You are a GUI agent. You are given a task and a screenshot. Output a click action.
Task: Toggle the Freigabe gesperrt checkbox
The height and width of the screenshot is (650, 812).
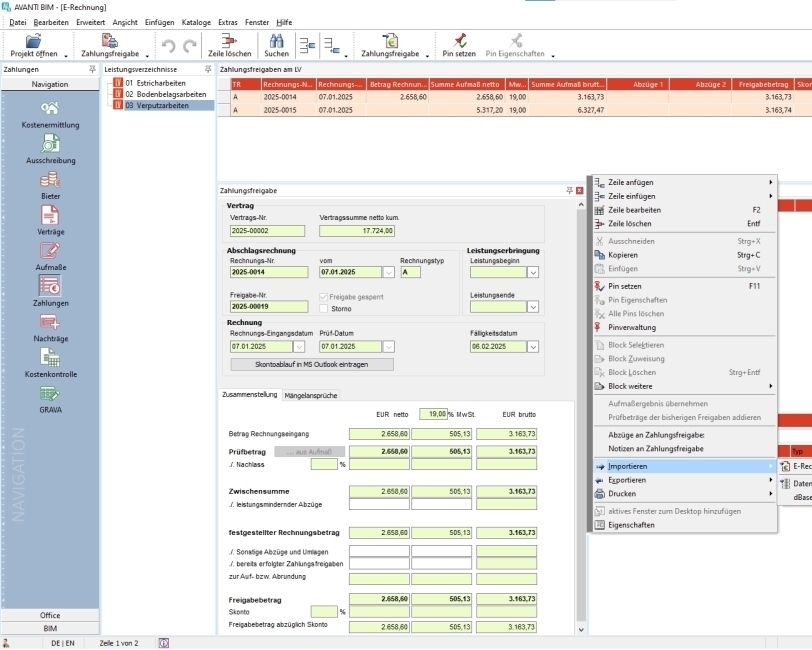(322, 297)
